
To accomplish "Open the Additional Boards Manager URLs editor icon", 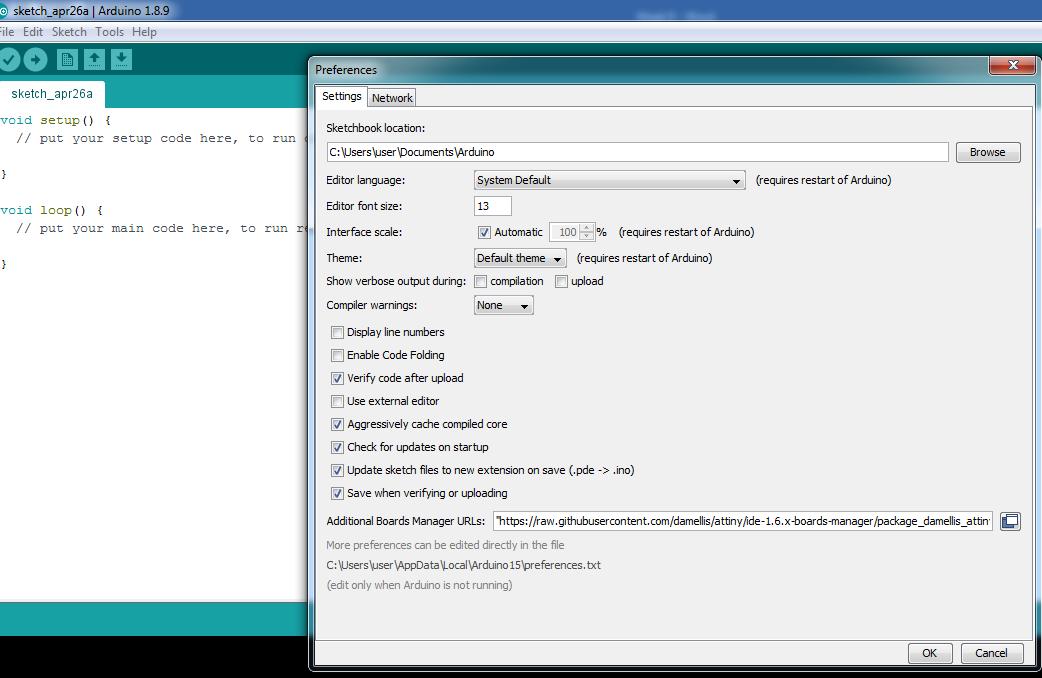I will pos(1010,521).
